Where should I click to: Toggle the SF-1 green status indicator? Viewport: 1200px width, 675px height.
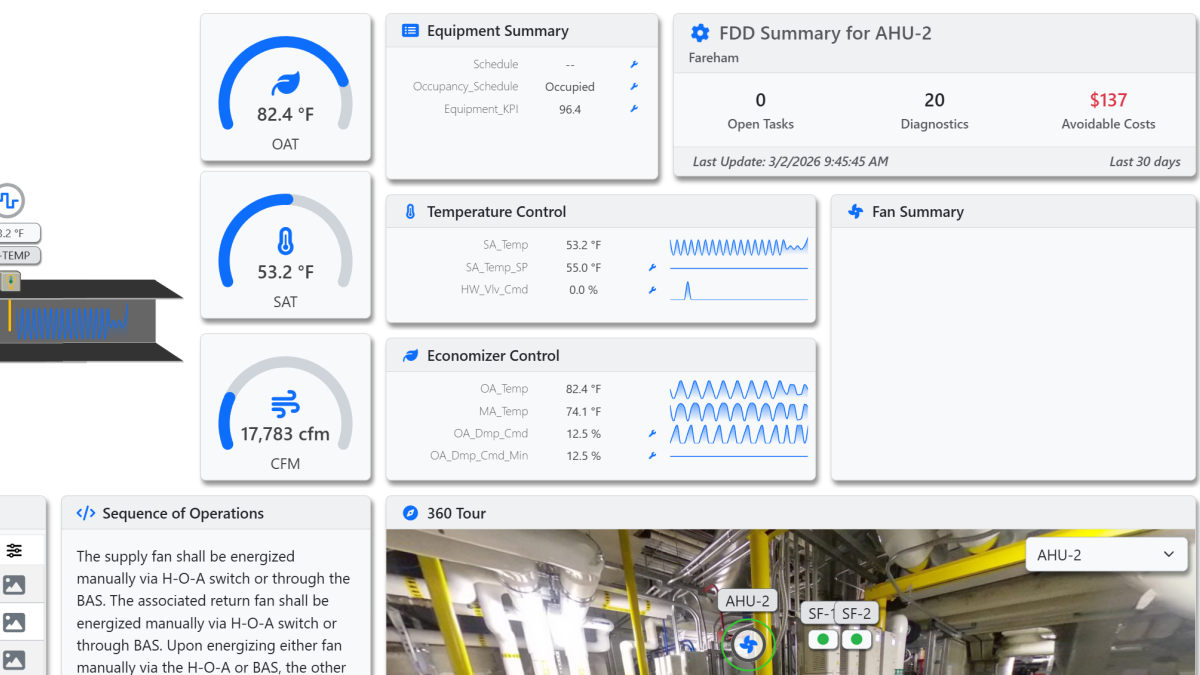point(821,637)
